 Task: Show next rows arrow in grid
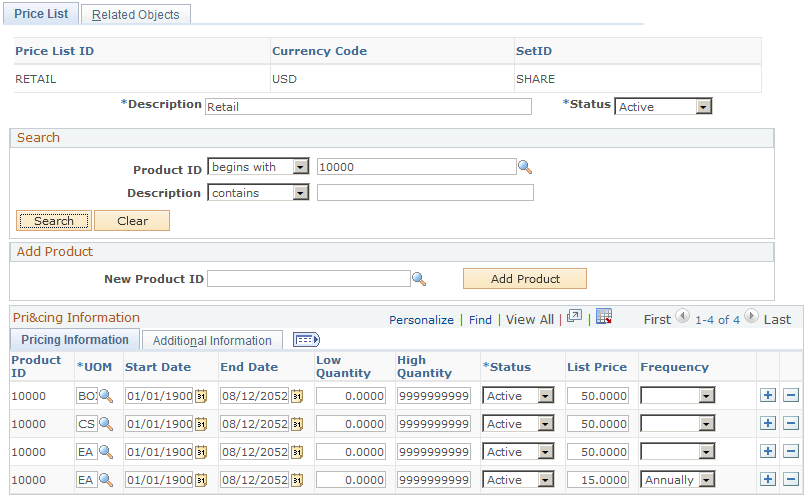pyautogui.click(x=751, y=316)
